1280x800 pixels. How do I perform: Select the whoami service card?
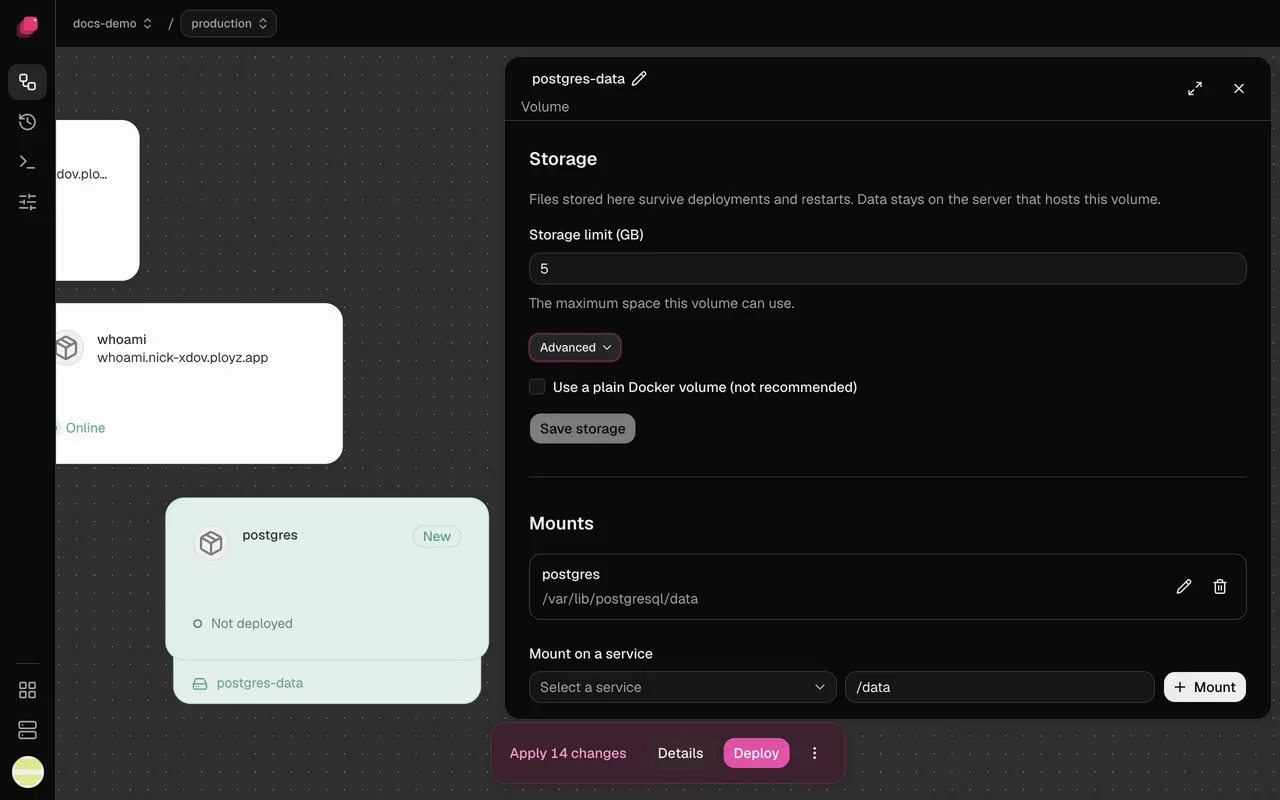199,383
